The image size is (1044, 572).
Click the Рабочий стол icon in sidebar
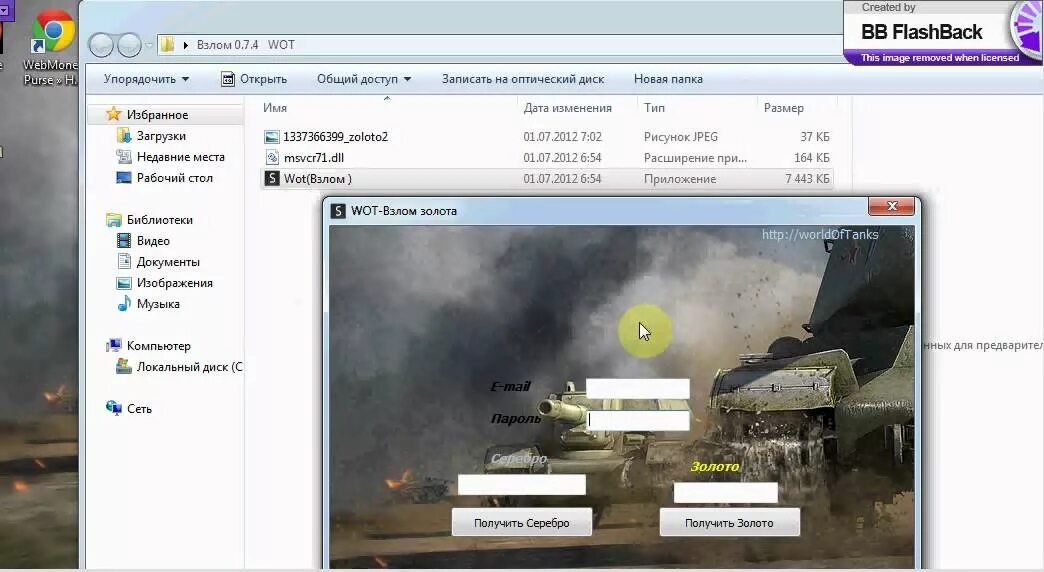pyautogui.click(x=124, y=178)
